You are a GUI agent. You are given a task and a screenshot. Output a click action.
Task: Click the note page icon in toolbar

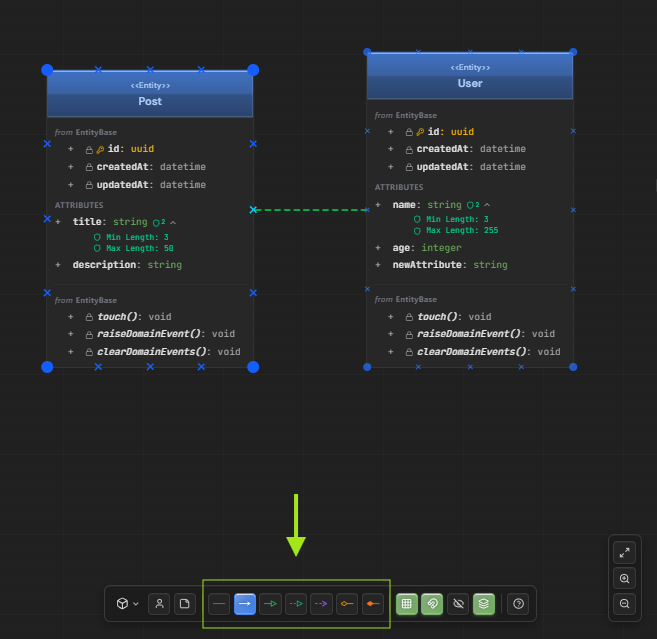(x=185, y=604)
